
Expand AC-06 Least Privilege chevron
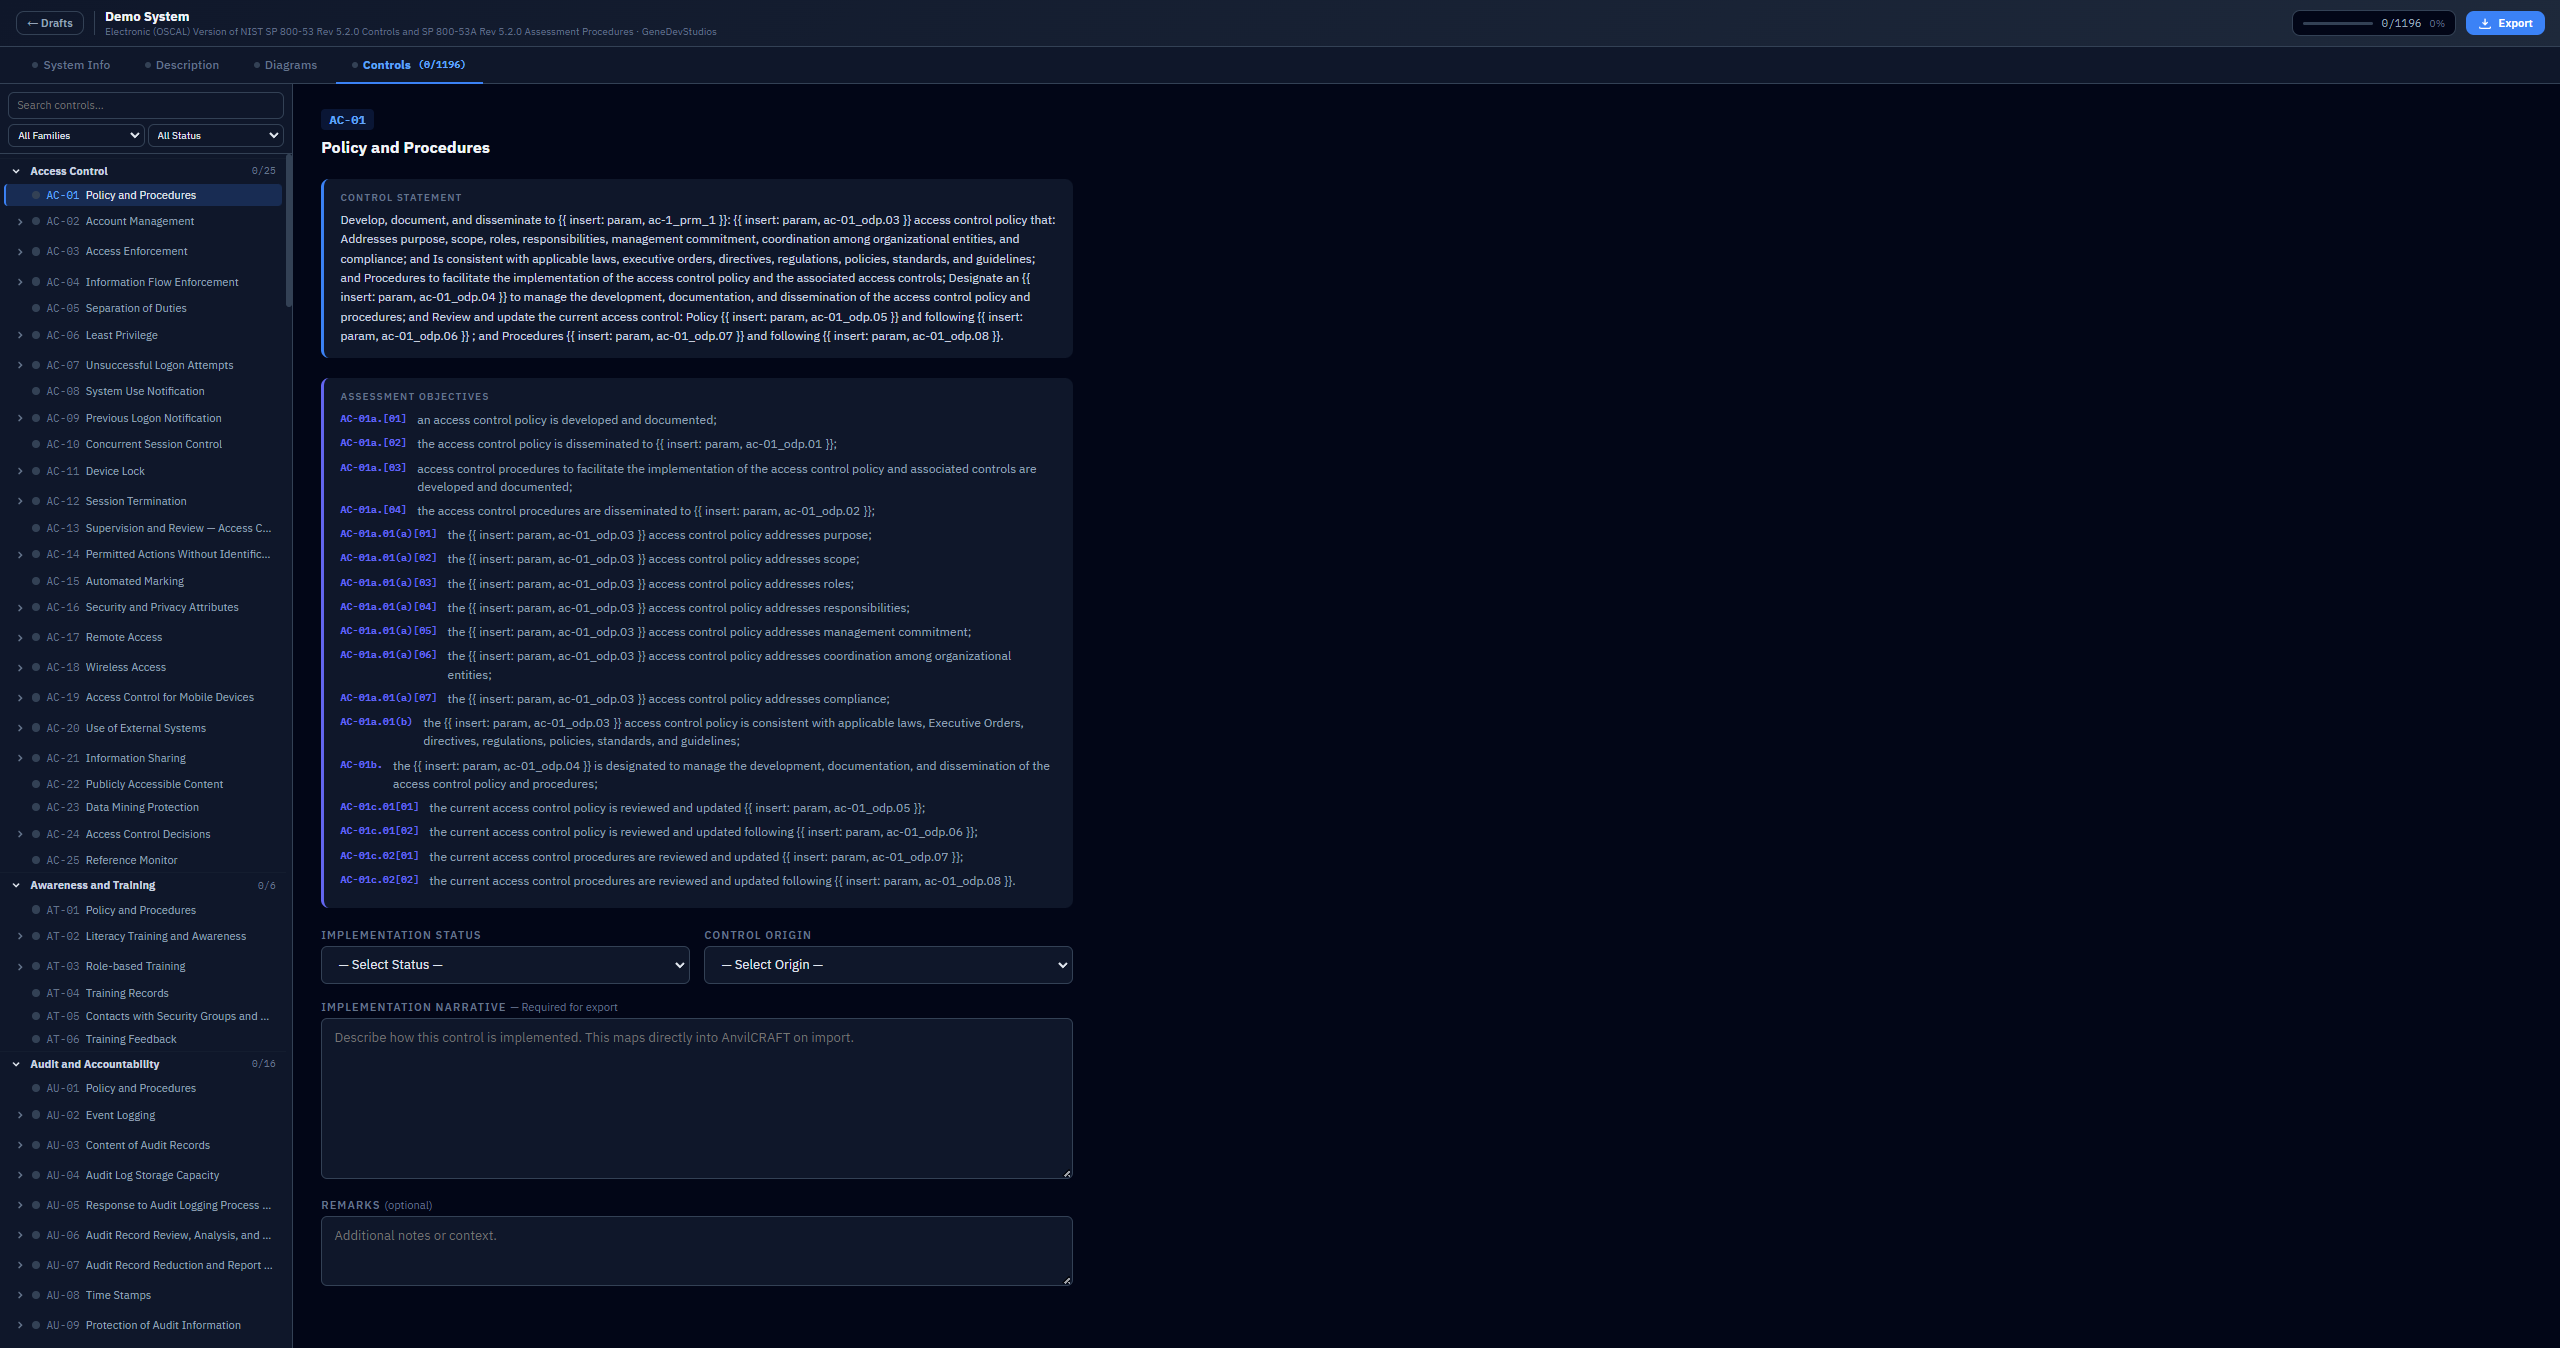[x=20, y=335]
